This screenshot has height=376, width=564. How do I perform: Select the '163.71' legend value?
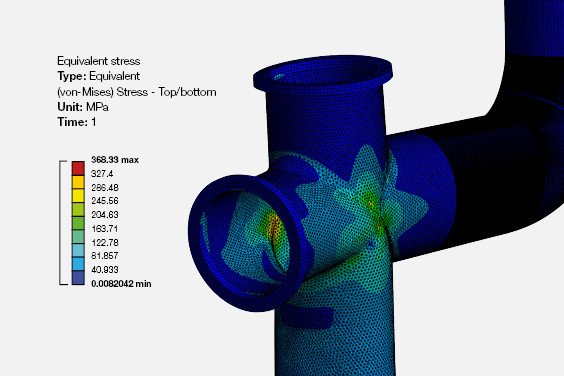[x=105, y=228]
